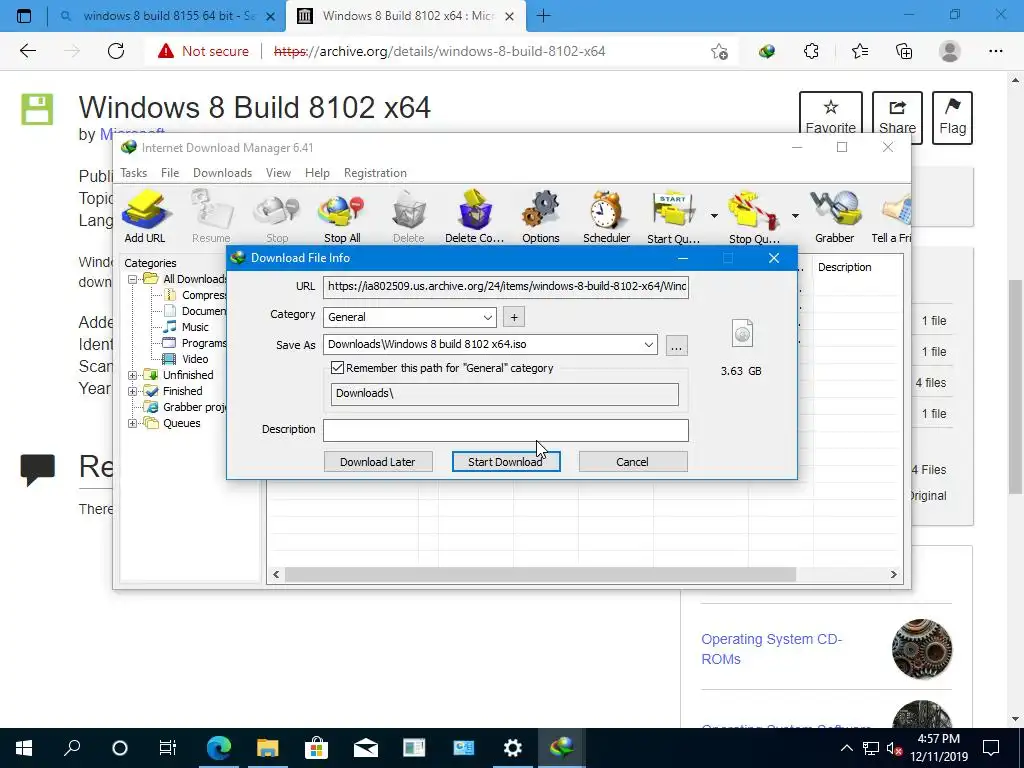Click the Cancel button in dialog
Screen dimensions: 1024x768
pos(632,462)
